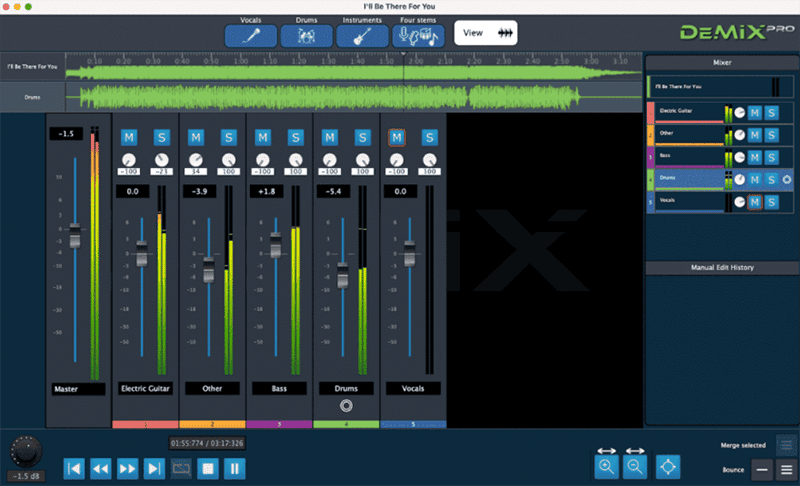Click circle icon under Drums channel name
The width and height of the screenshot is (800, 486).
[346, 406]
